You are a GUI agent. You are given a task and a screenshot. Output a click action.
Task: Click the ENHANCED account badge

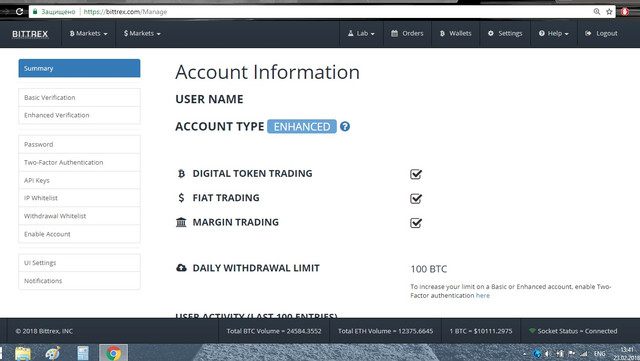[302, 127]
